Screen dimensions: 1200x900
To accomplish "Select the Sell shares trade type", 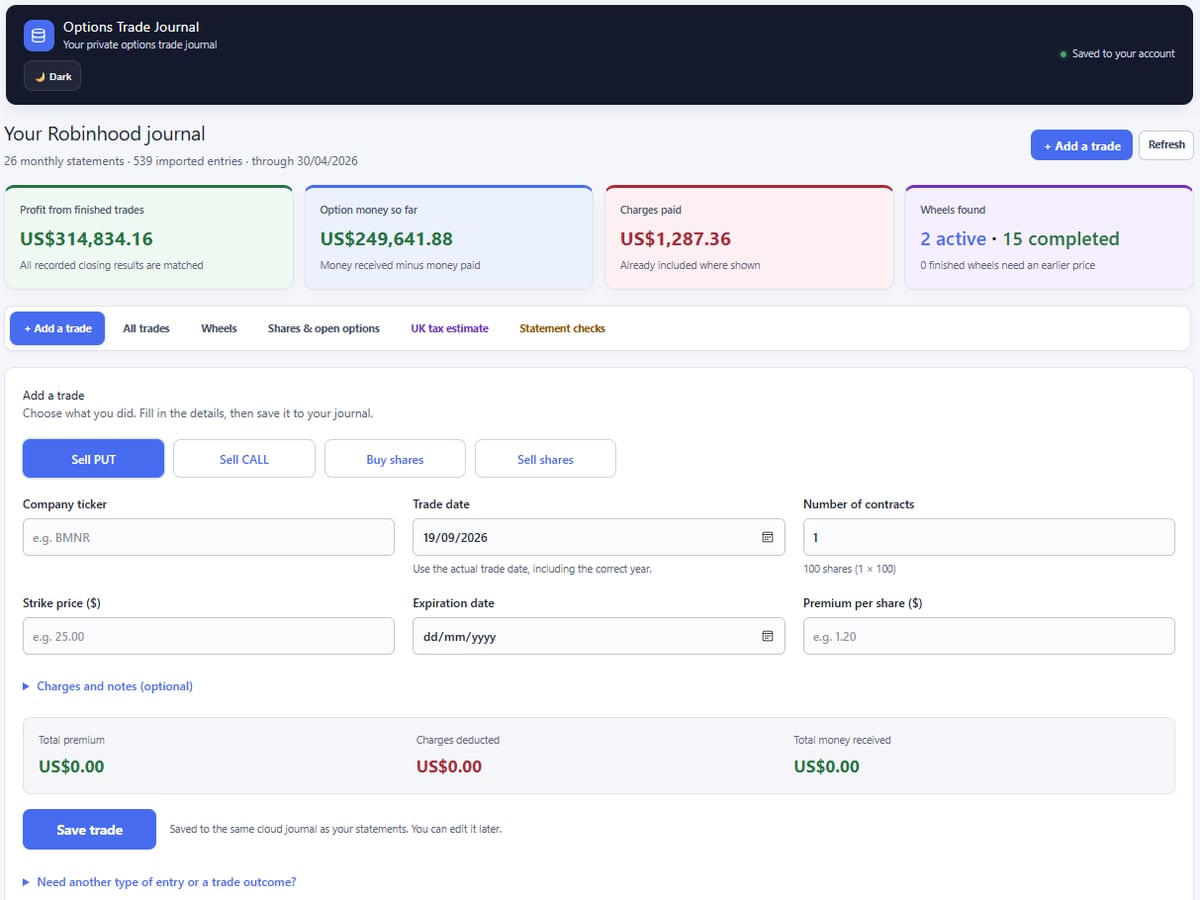I will coord(546,459).
